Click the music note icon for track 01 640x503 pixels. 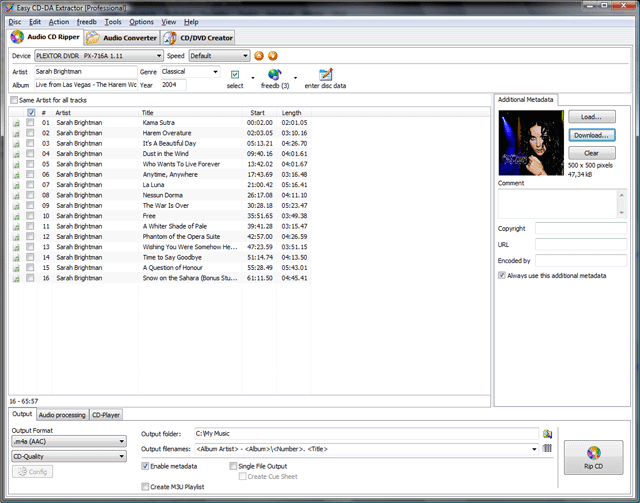click(16, 123)
